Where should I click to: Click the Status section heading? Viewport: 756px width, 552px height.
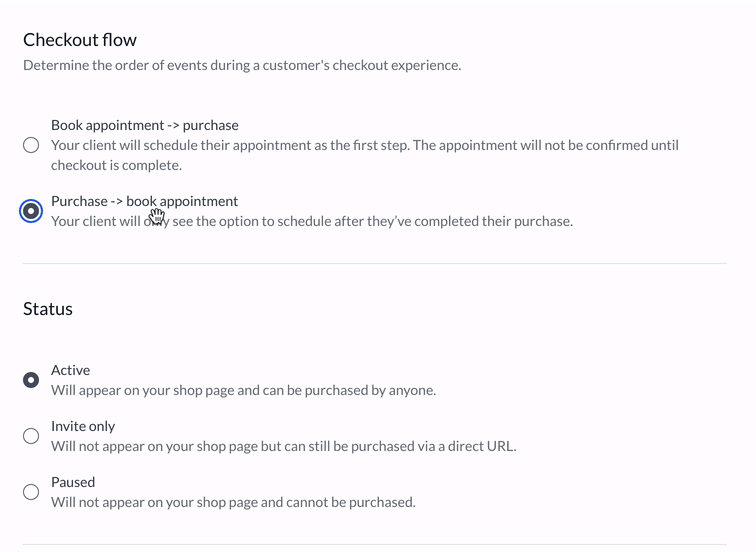coord(48,309)
